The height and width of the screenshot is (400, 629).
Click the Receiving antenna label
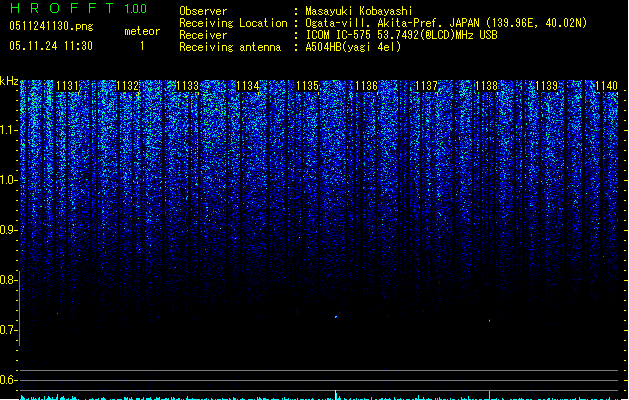pos(230,47)
